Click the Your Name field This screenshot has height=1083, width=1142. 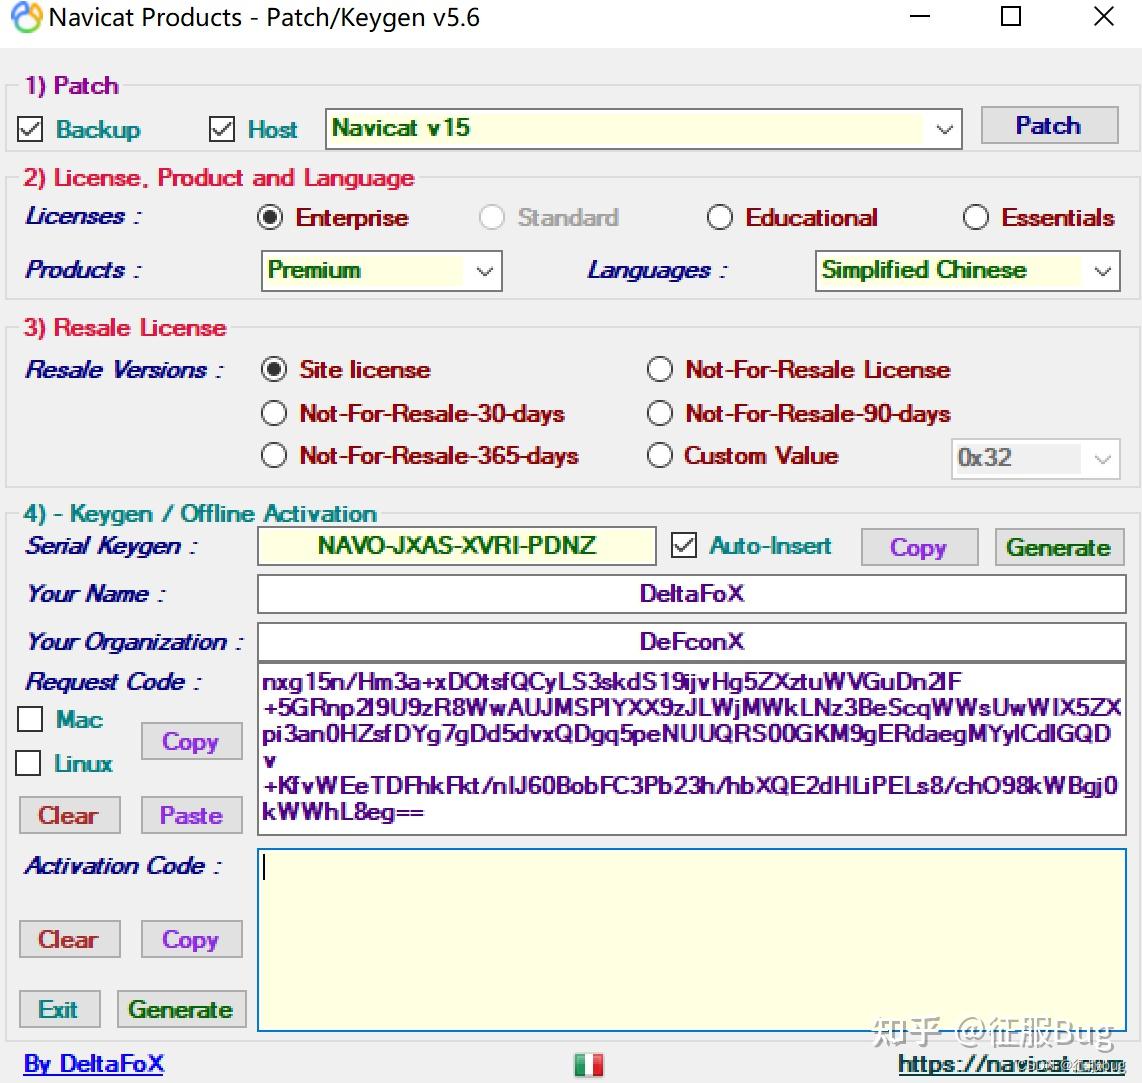point(691,594)
